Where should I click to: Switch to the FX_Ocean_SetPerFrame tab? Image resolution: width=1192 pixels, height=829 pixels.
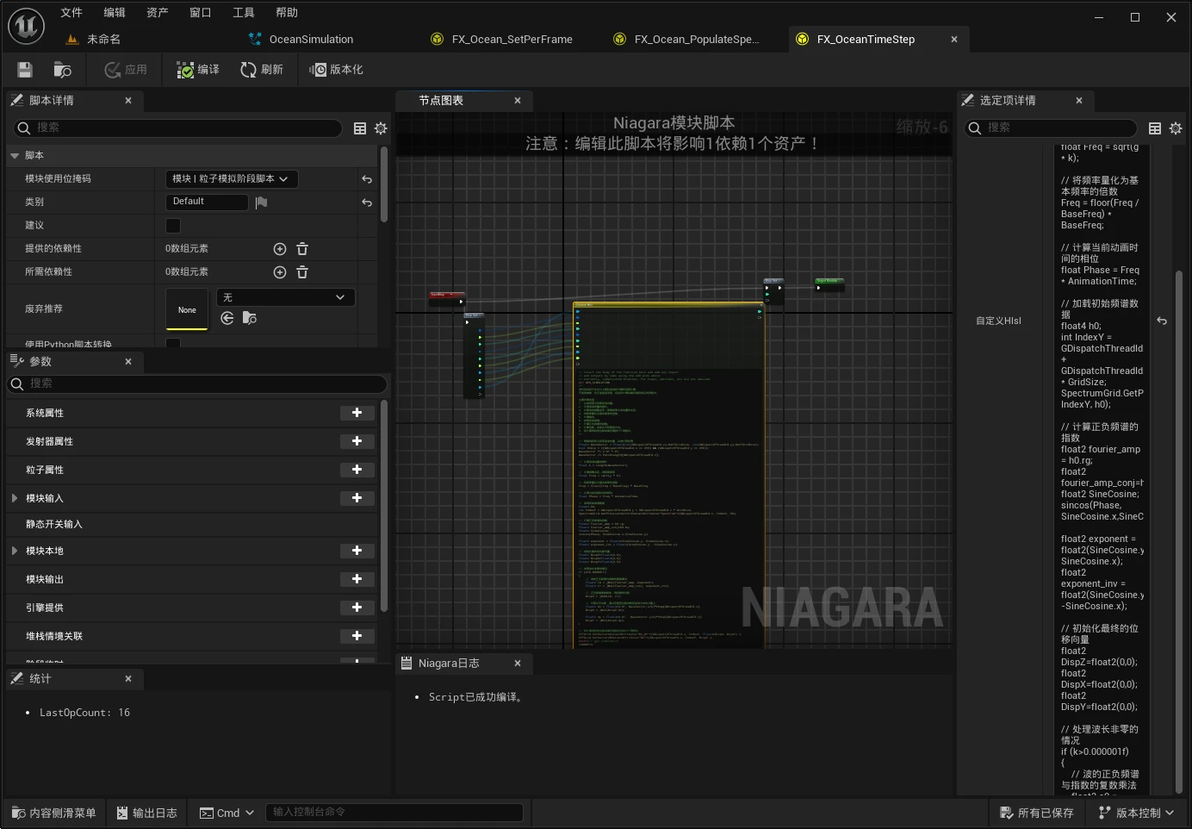(x=511, y=39)
